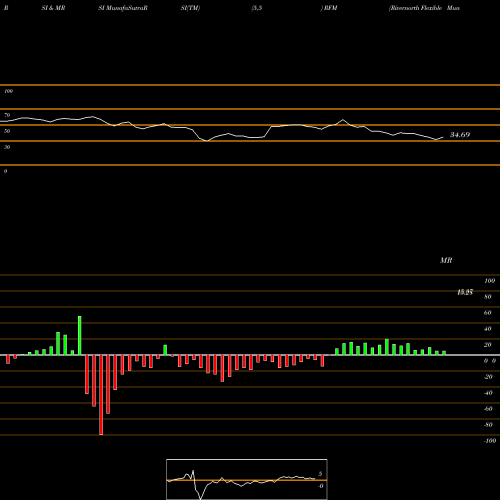The width and height of the screenshot is (500, 500).
Task: Click the isolated green bar amid red bars
Action: [165, 350]
